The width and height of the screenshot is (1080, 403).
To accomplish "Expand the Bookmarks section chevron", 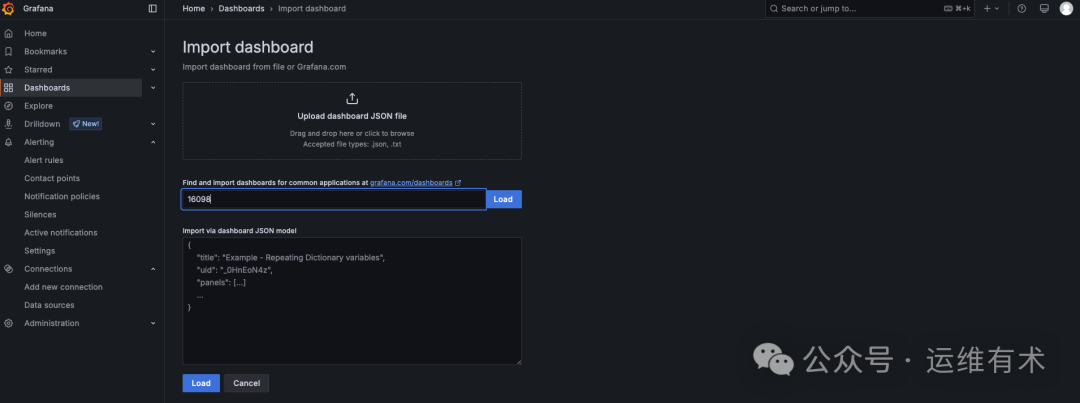I will click(x=153, y=52).
